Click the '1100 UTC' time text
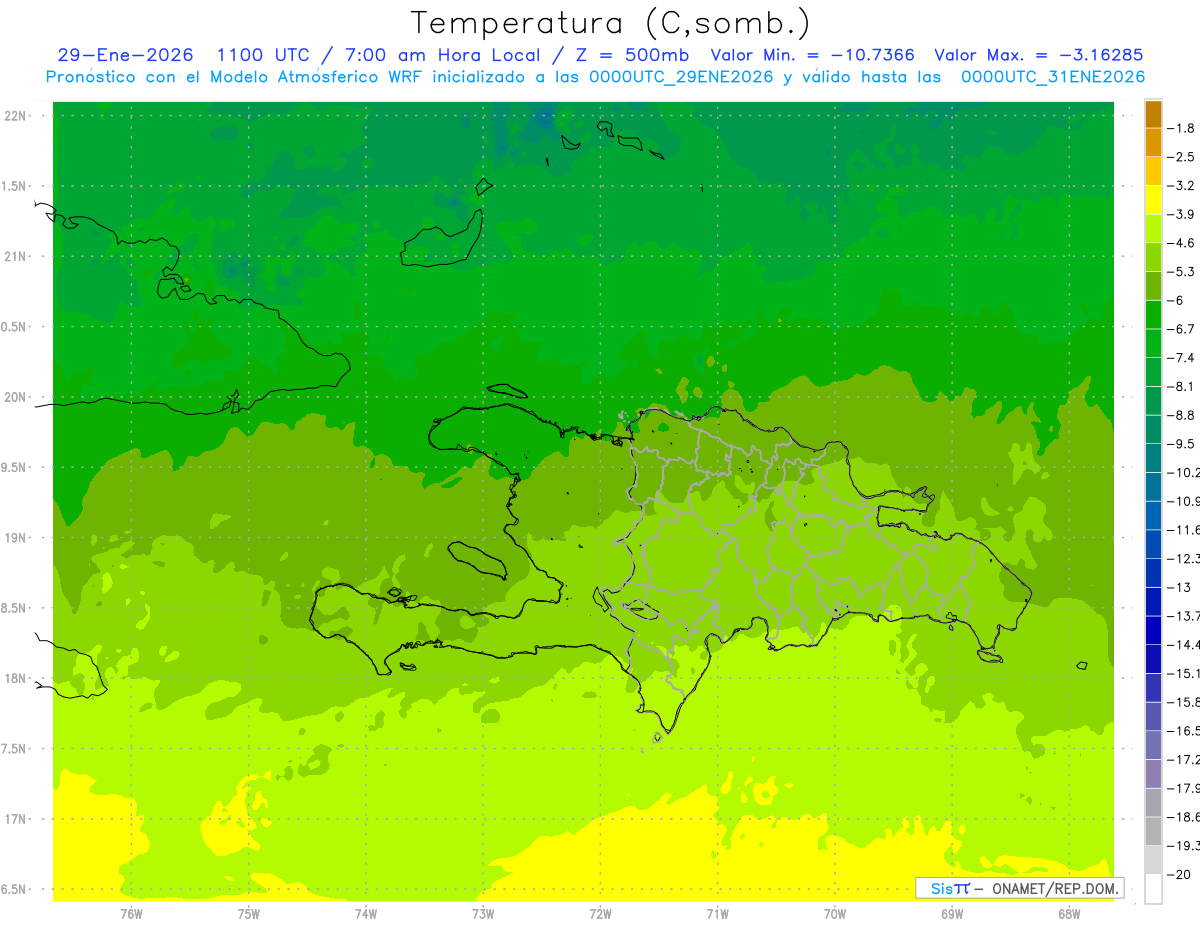The image size is (1200, 927). click(x=263, y=55)
